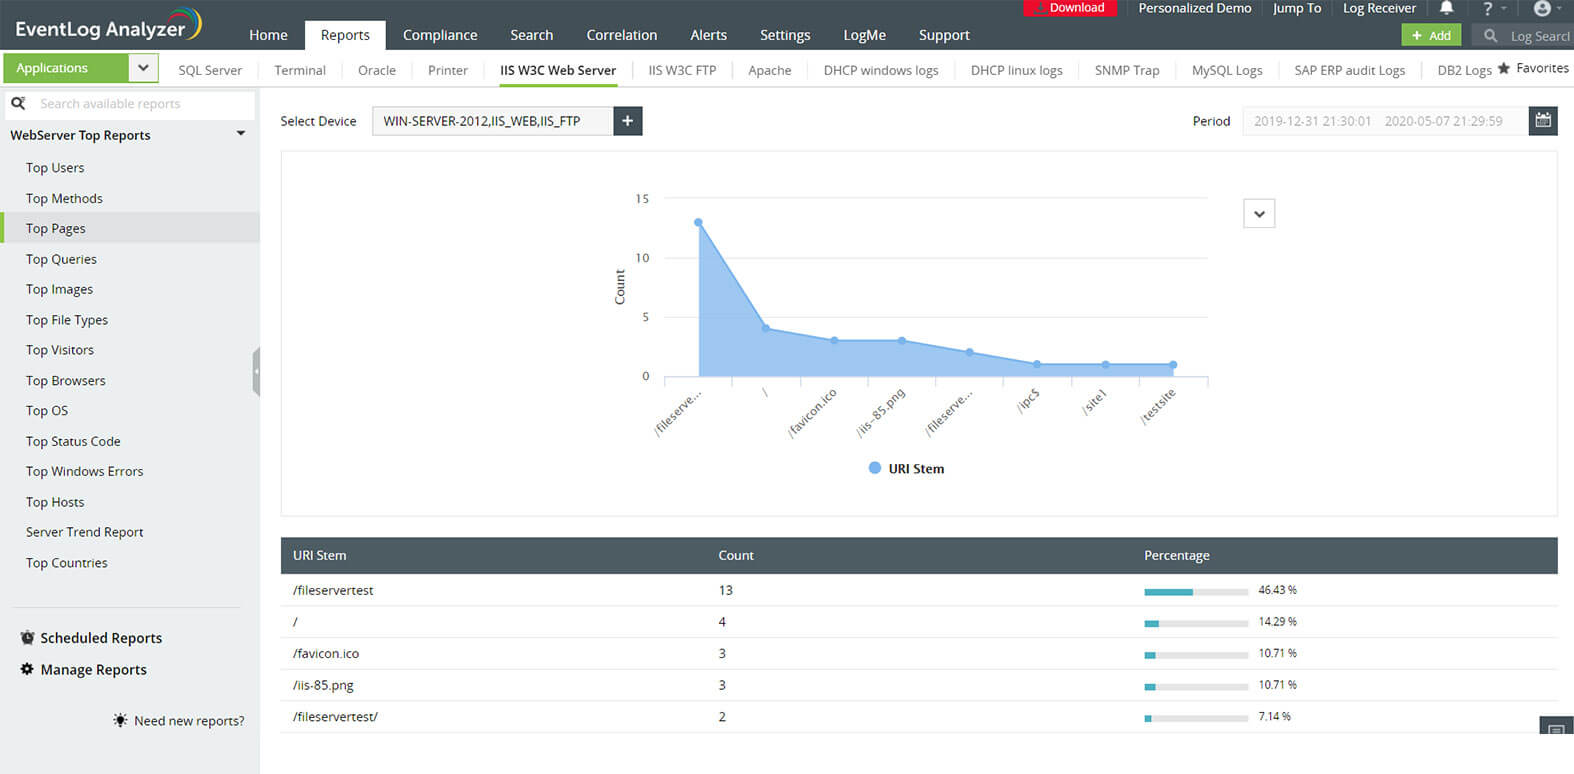Open the Top Countries report
The width and height of the screenshot is (1574, 774).
point(66,563)
